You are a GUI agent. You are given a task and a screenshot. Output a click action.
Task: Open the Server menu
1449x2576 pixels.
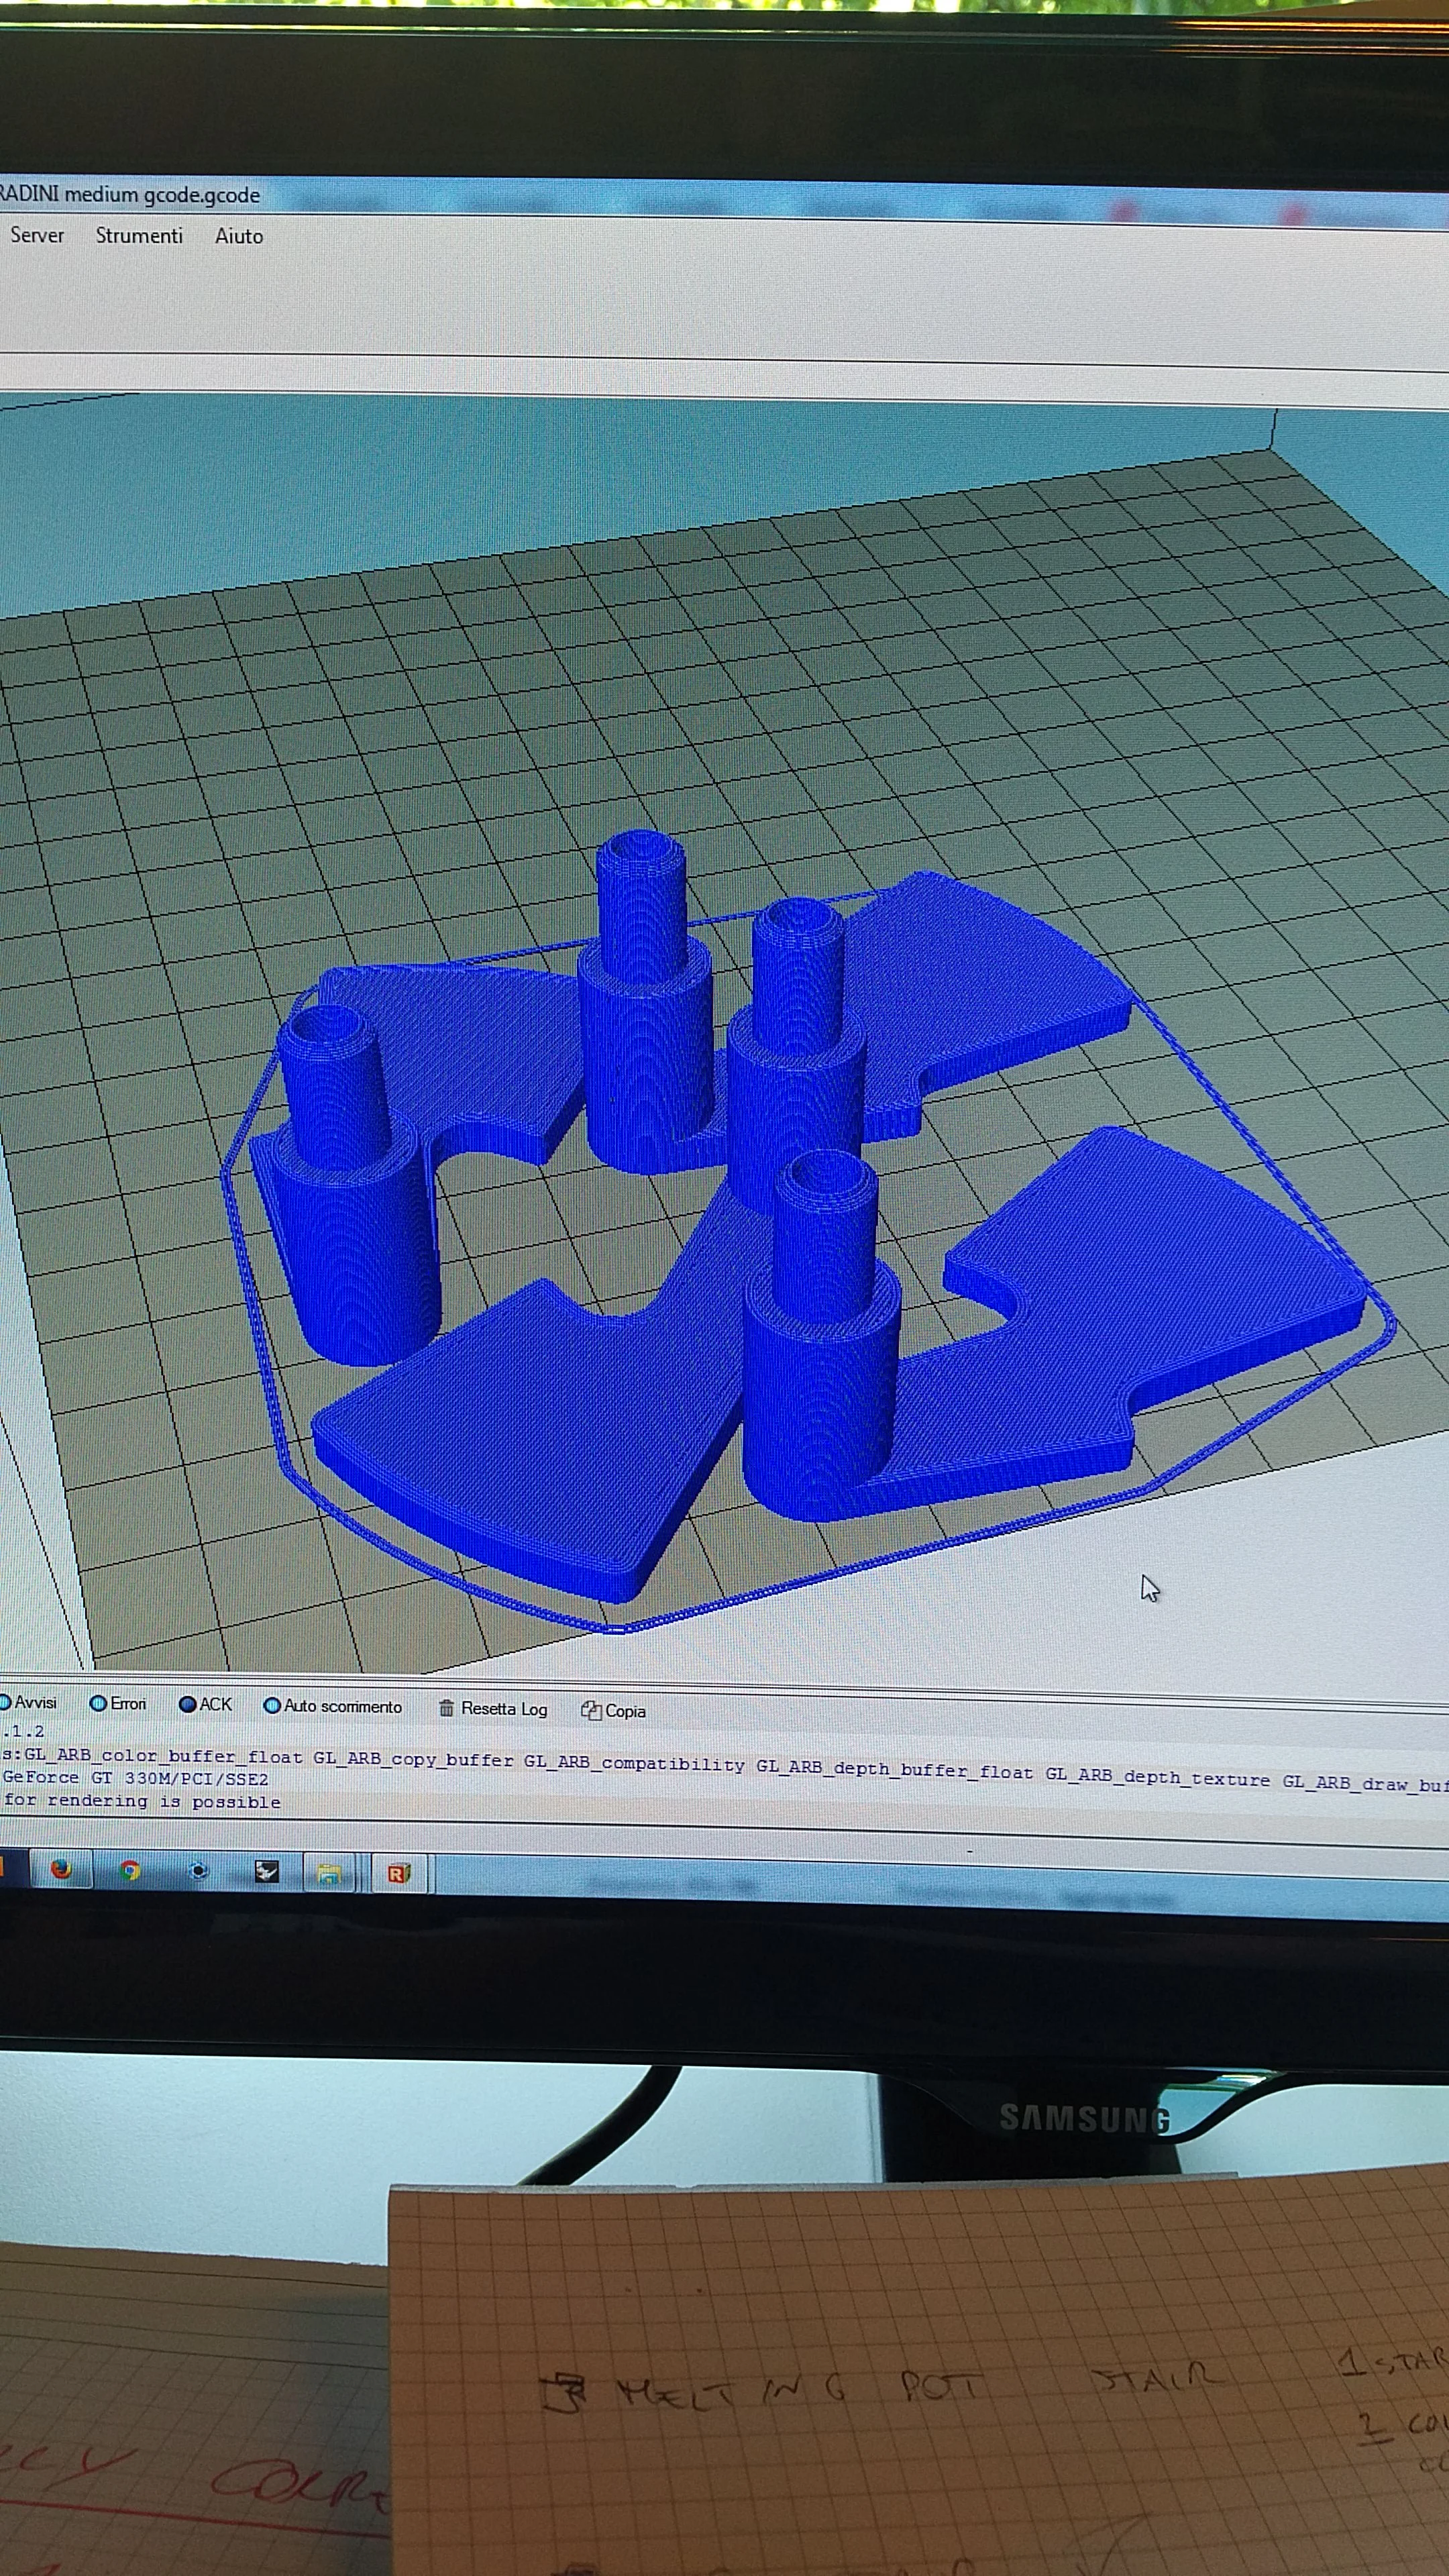(x=37, y=235)
